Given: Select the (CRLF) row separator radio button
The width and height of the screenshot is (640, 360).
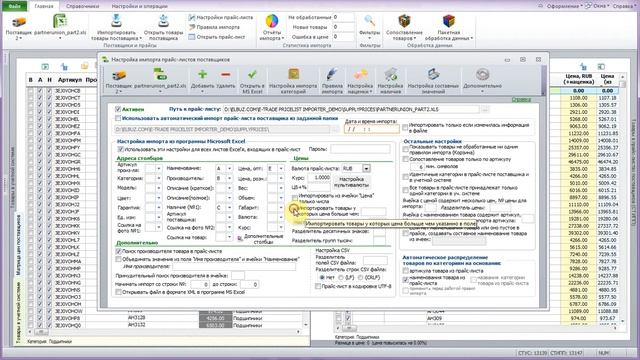Looking at the screenshot, I should [x=360, y=278].
